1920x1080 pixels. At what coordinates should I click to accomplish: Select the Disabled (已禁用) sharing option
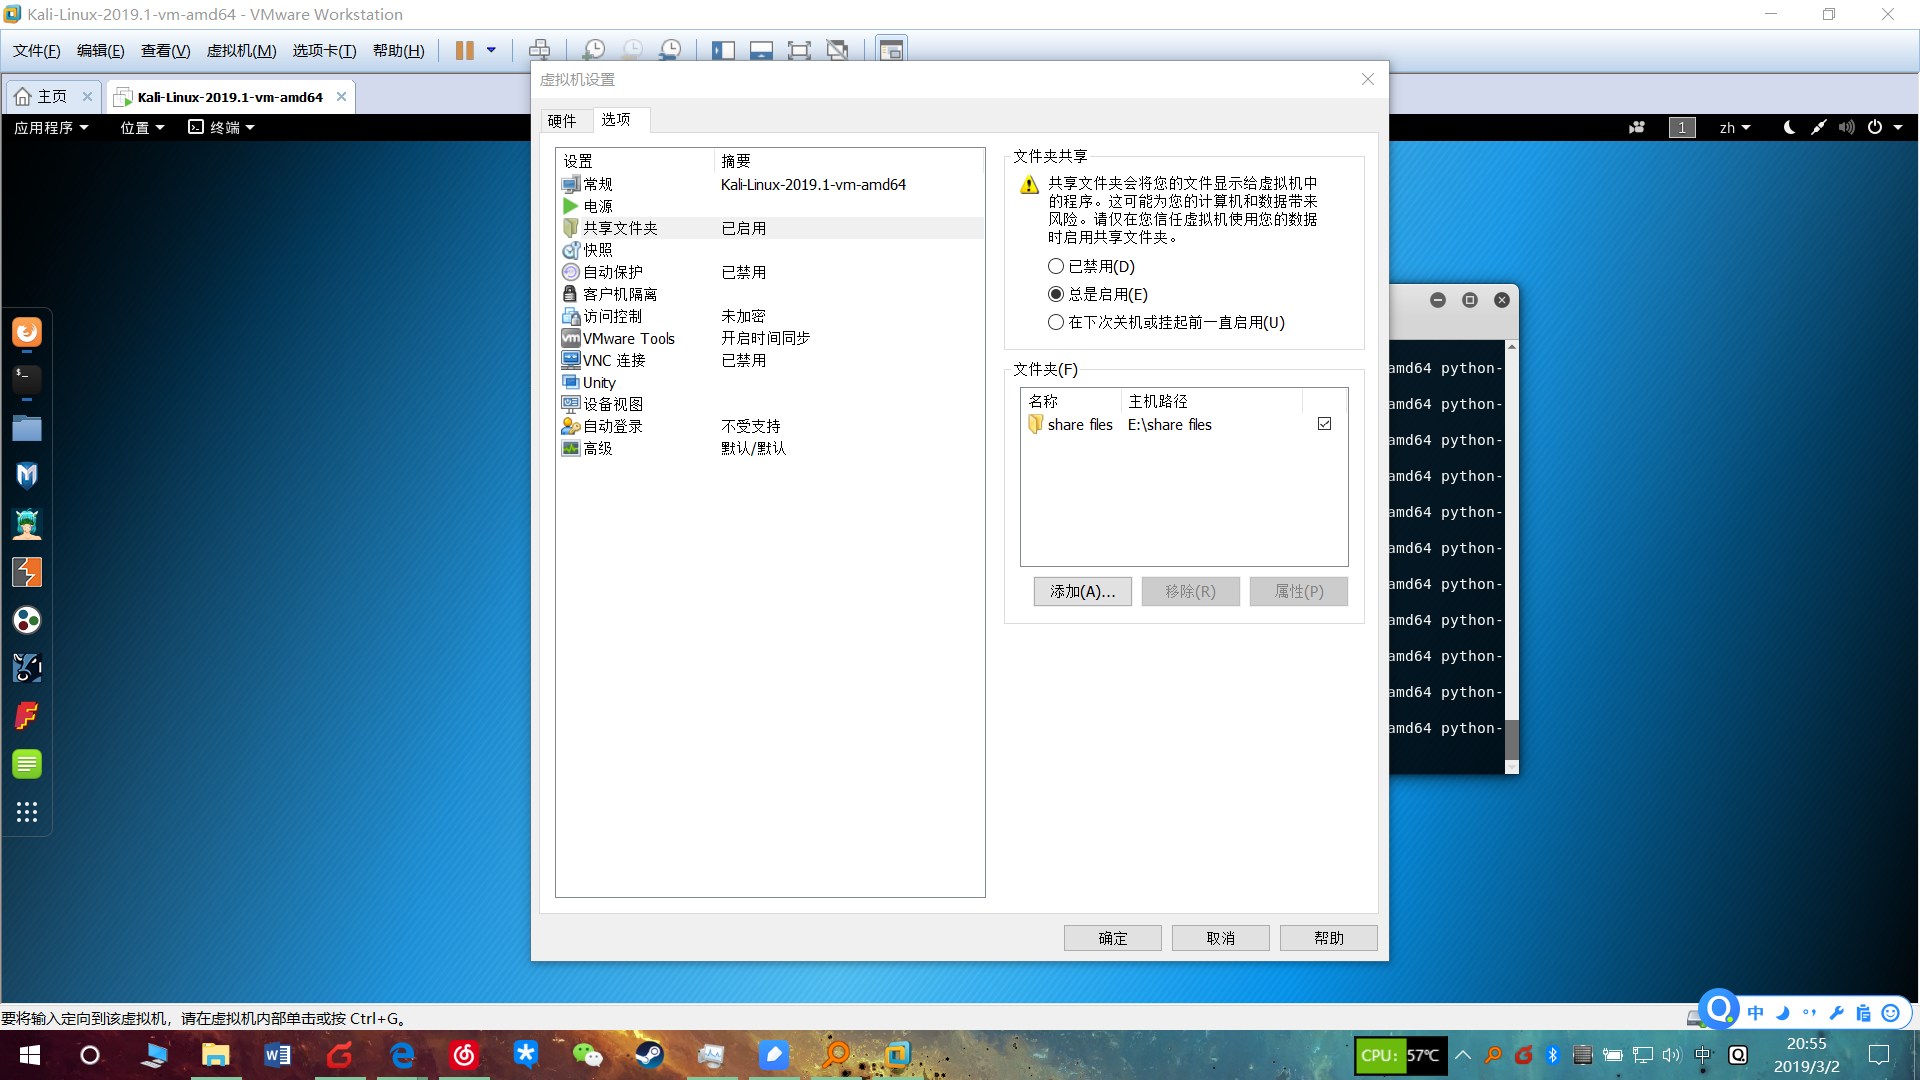click(1056, 266)
